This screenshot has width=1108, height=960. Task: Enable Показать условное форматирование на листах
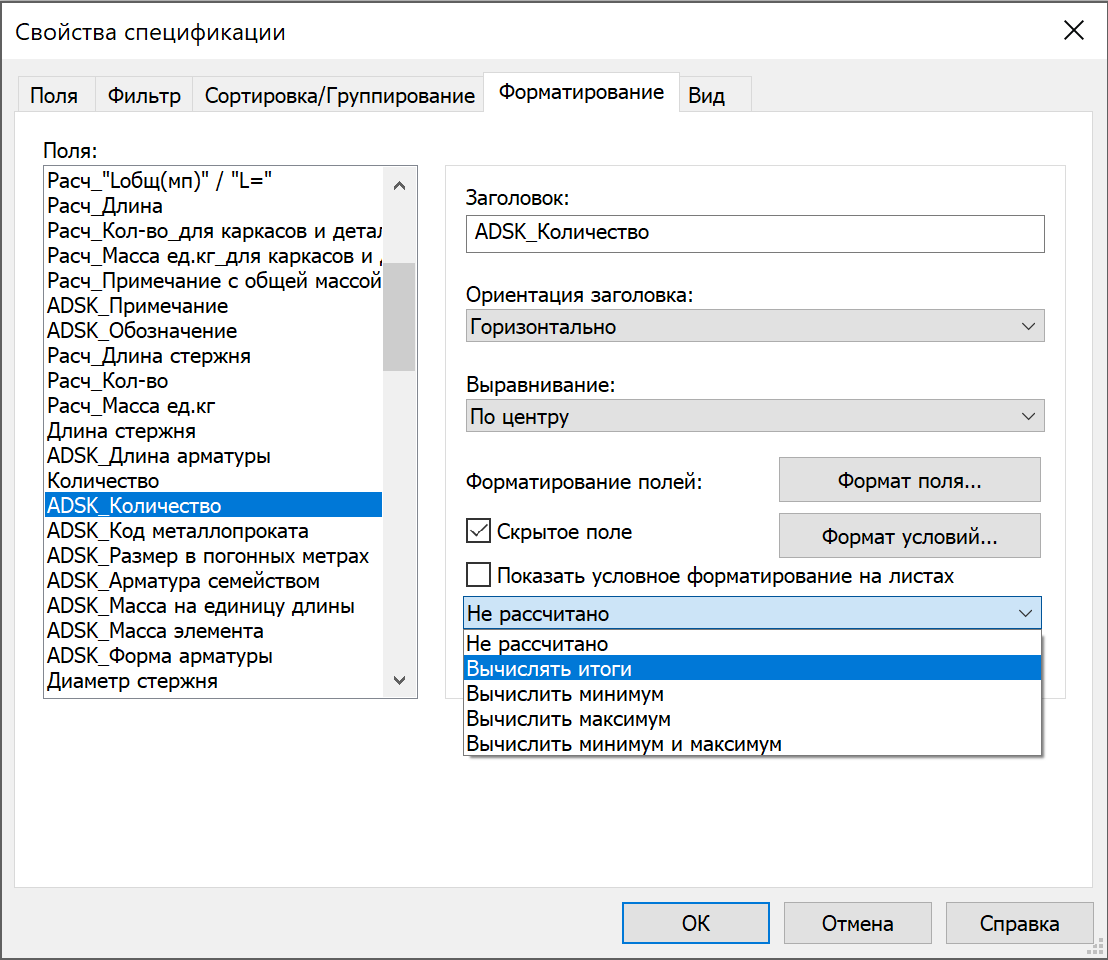[479, 575]
